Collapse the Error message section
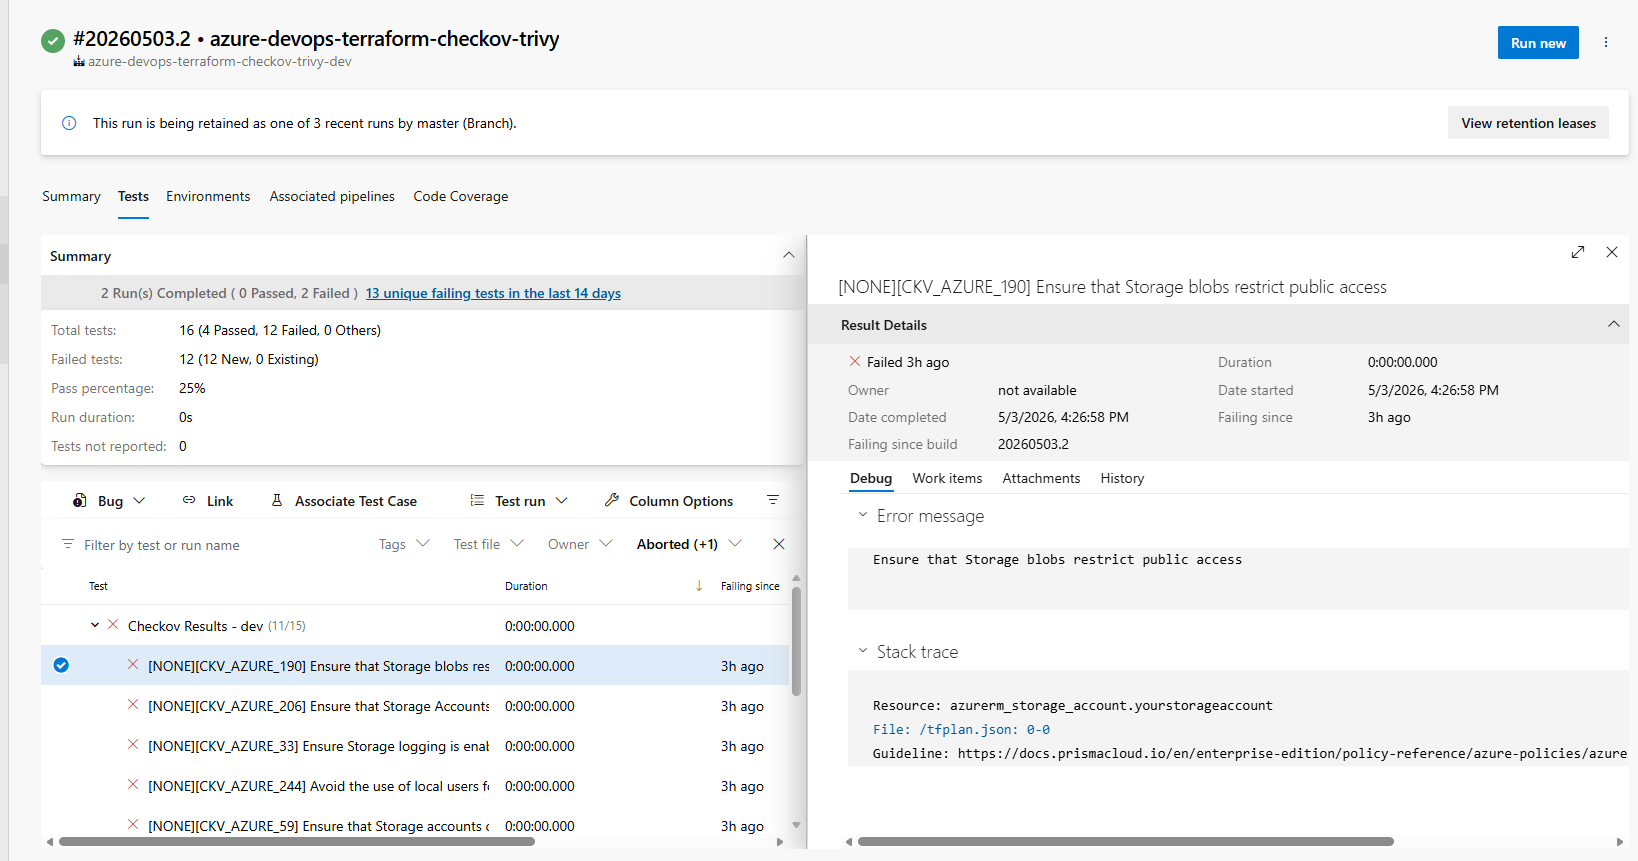Viewport: 1638px width, 861px height. [863, 515]
